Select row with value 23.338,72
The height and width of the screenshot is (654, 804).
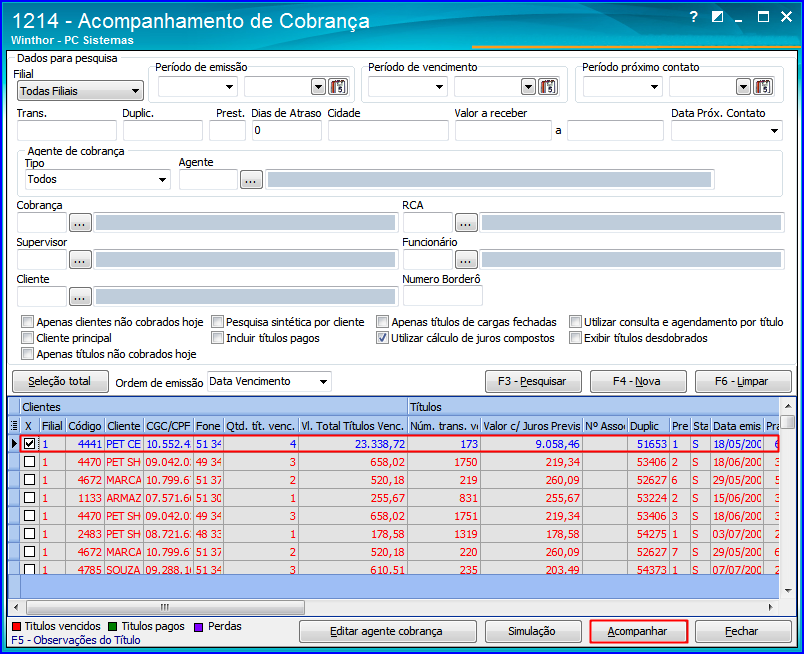400,444
